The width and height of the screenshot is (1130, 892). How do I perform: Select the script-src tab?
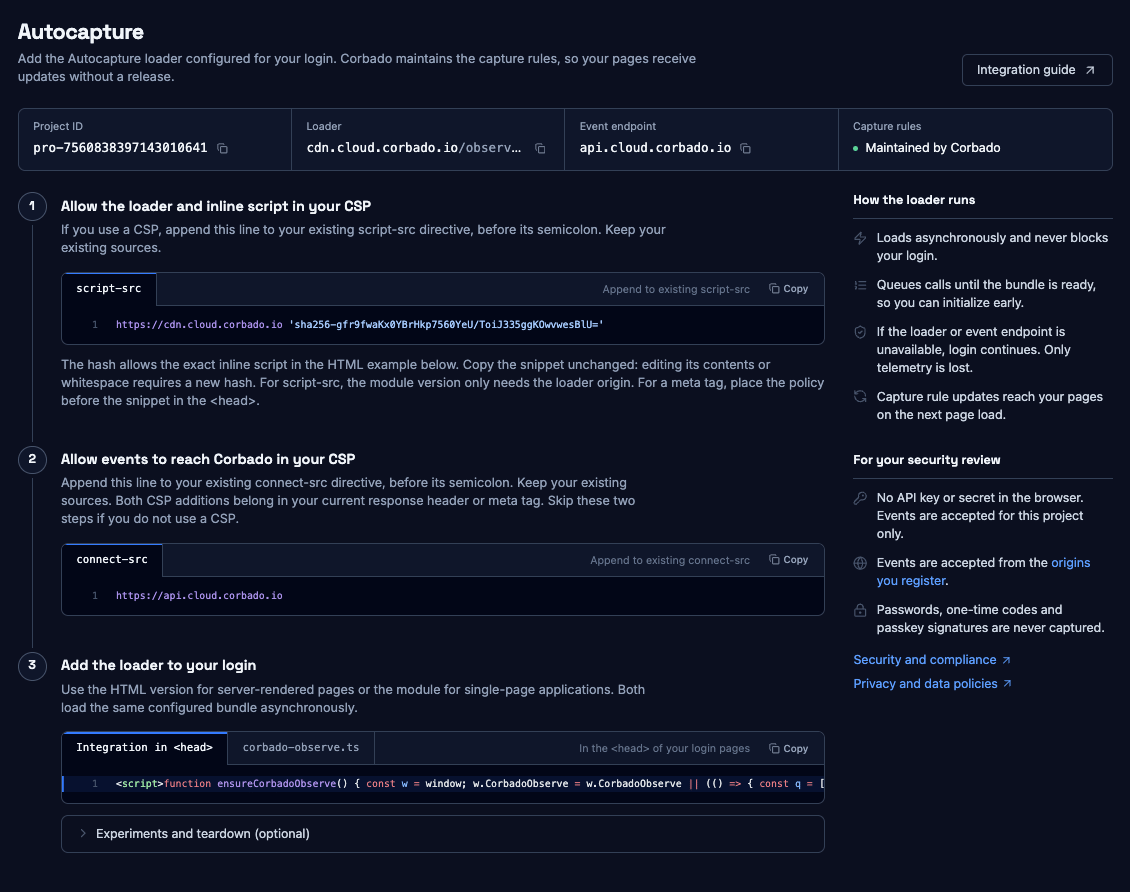point(109,289)
